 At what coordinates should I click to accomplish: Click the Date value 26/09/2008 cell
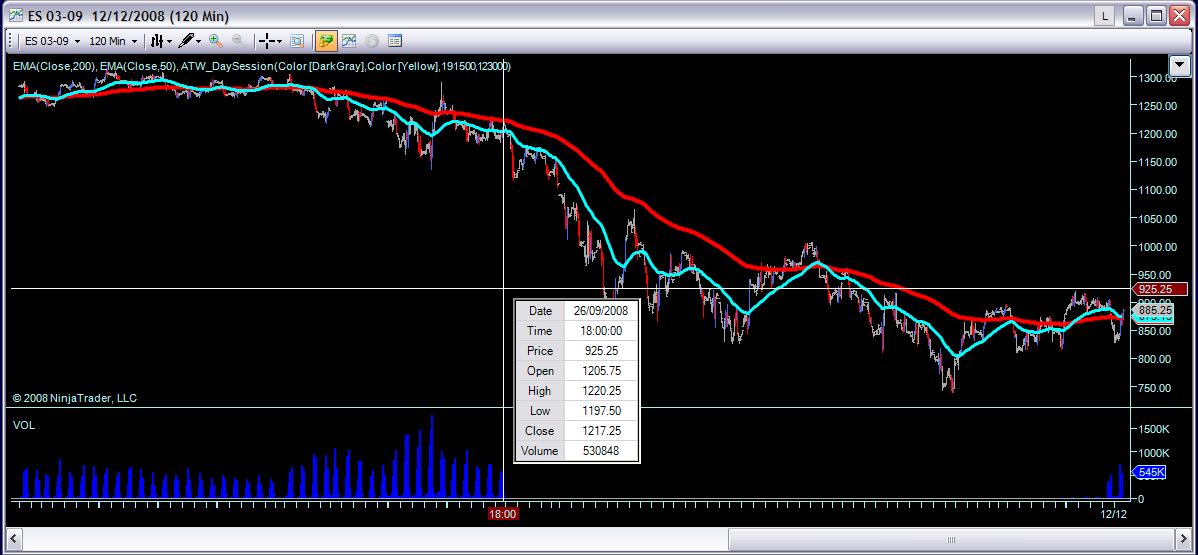tap(600, 311)
